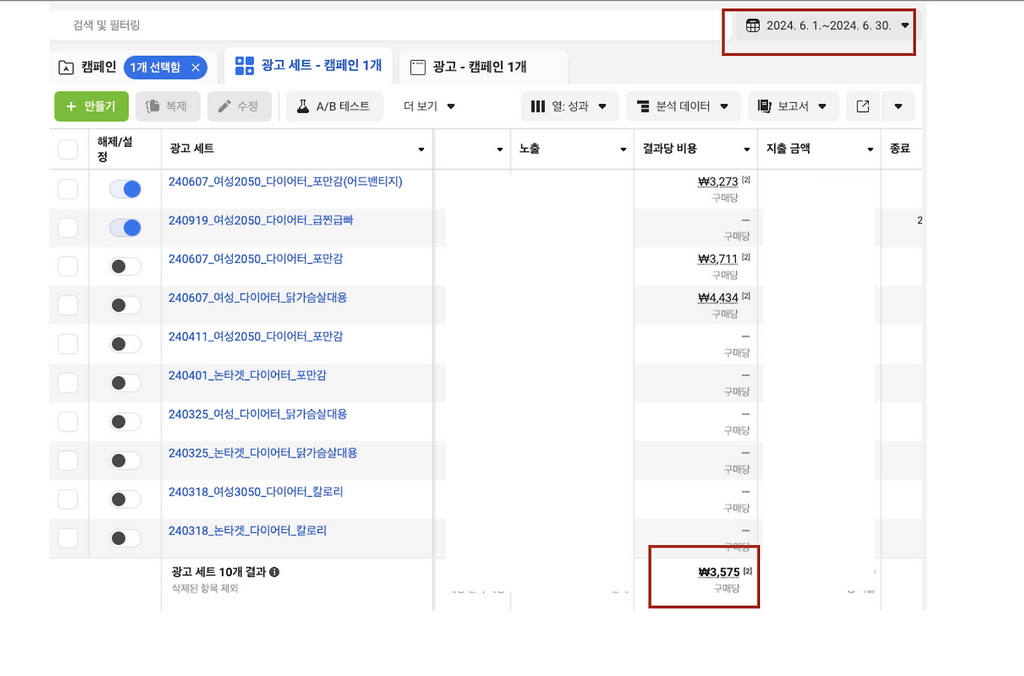The height and width of the screenshot is (676, 1024).
Task: Open the 열: 성과 columns dropdown
Action: point(569,106)
